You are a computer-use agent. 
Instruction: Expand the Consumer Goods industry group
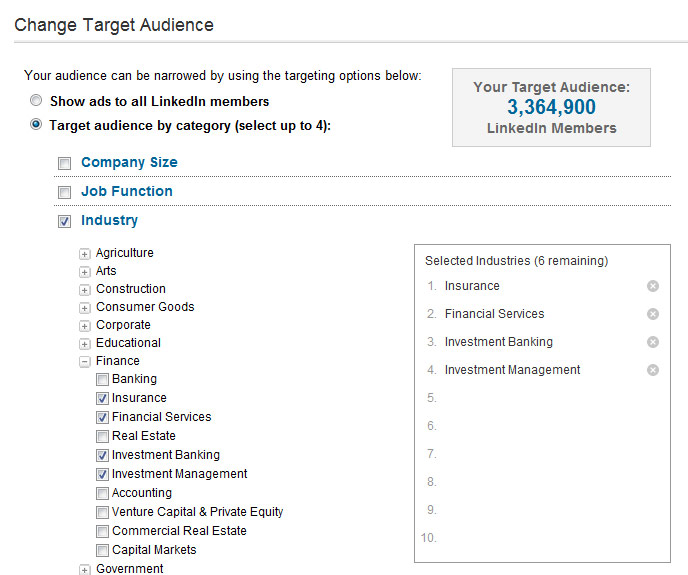click(x=85, y=308)
